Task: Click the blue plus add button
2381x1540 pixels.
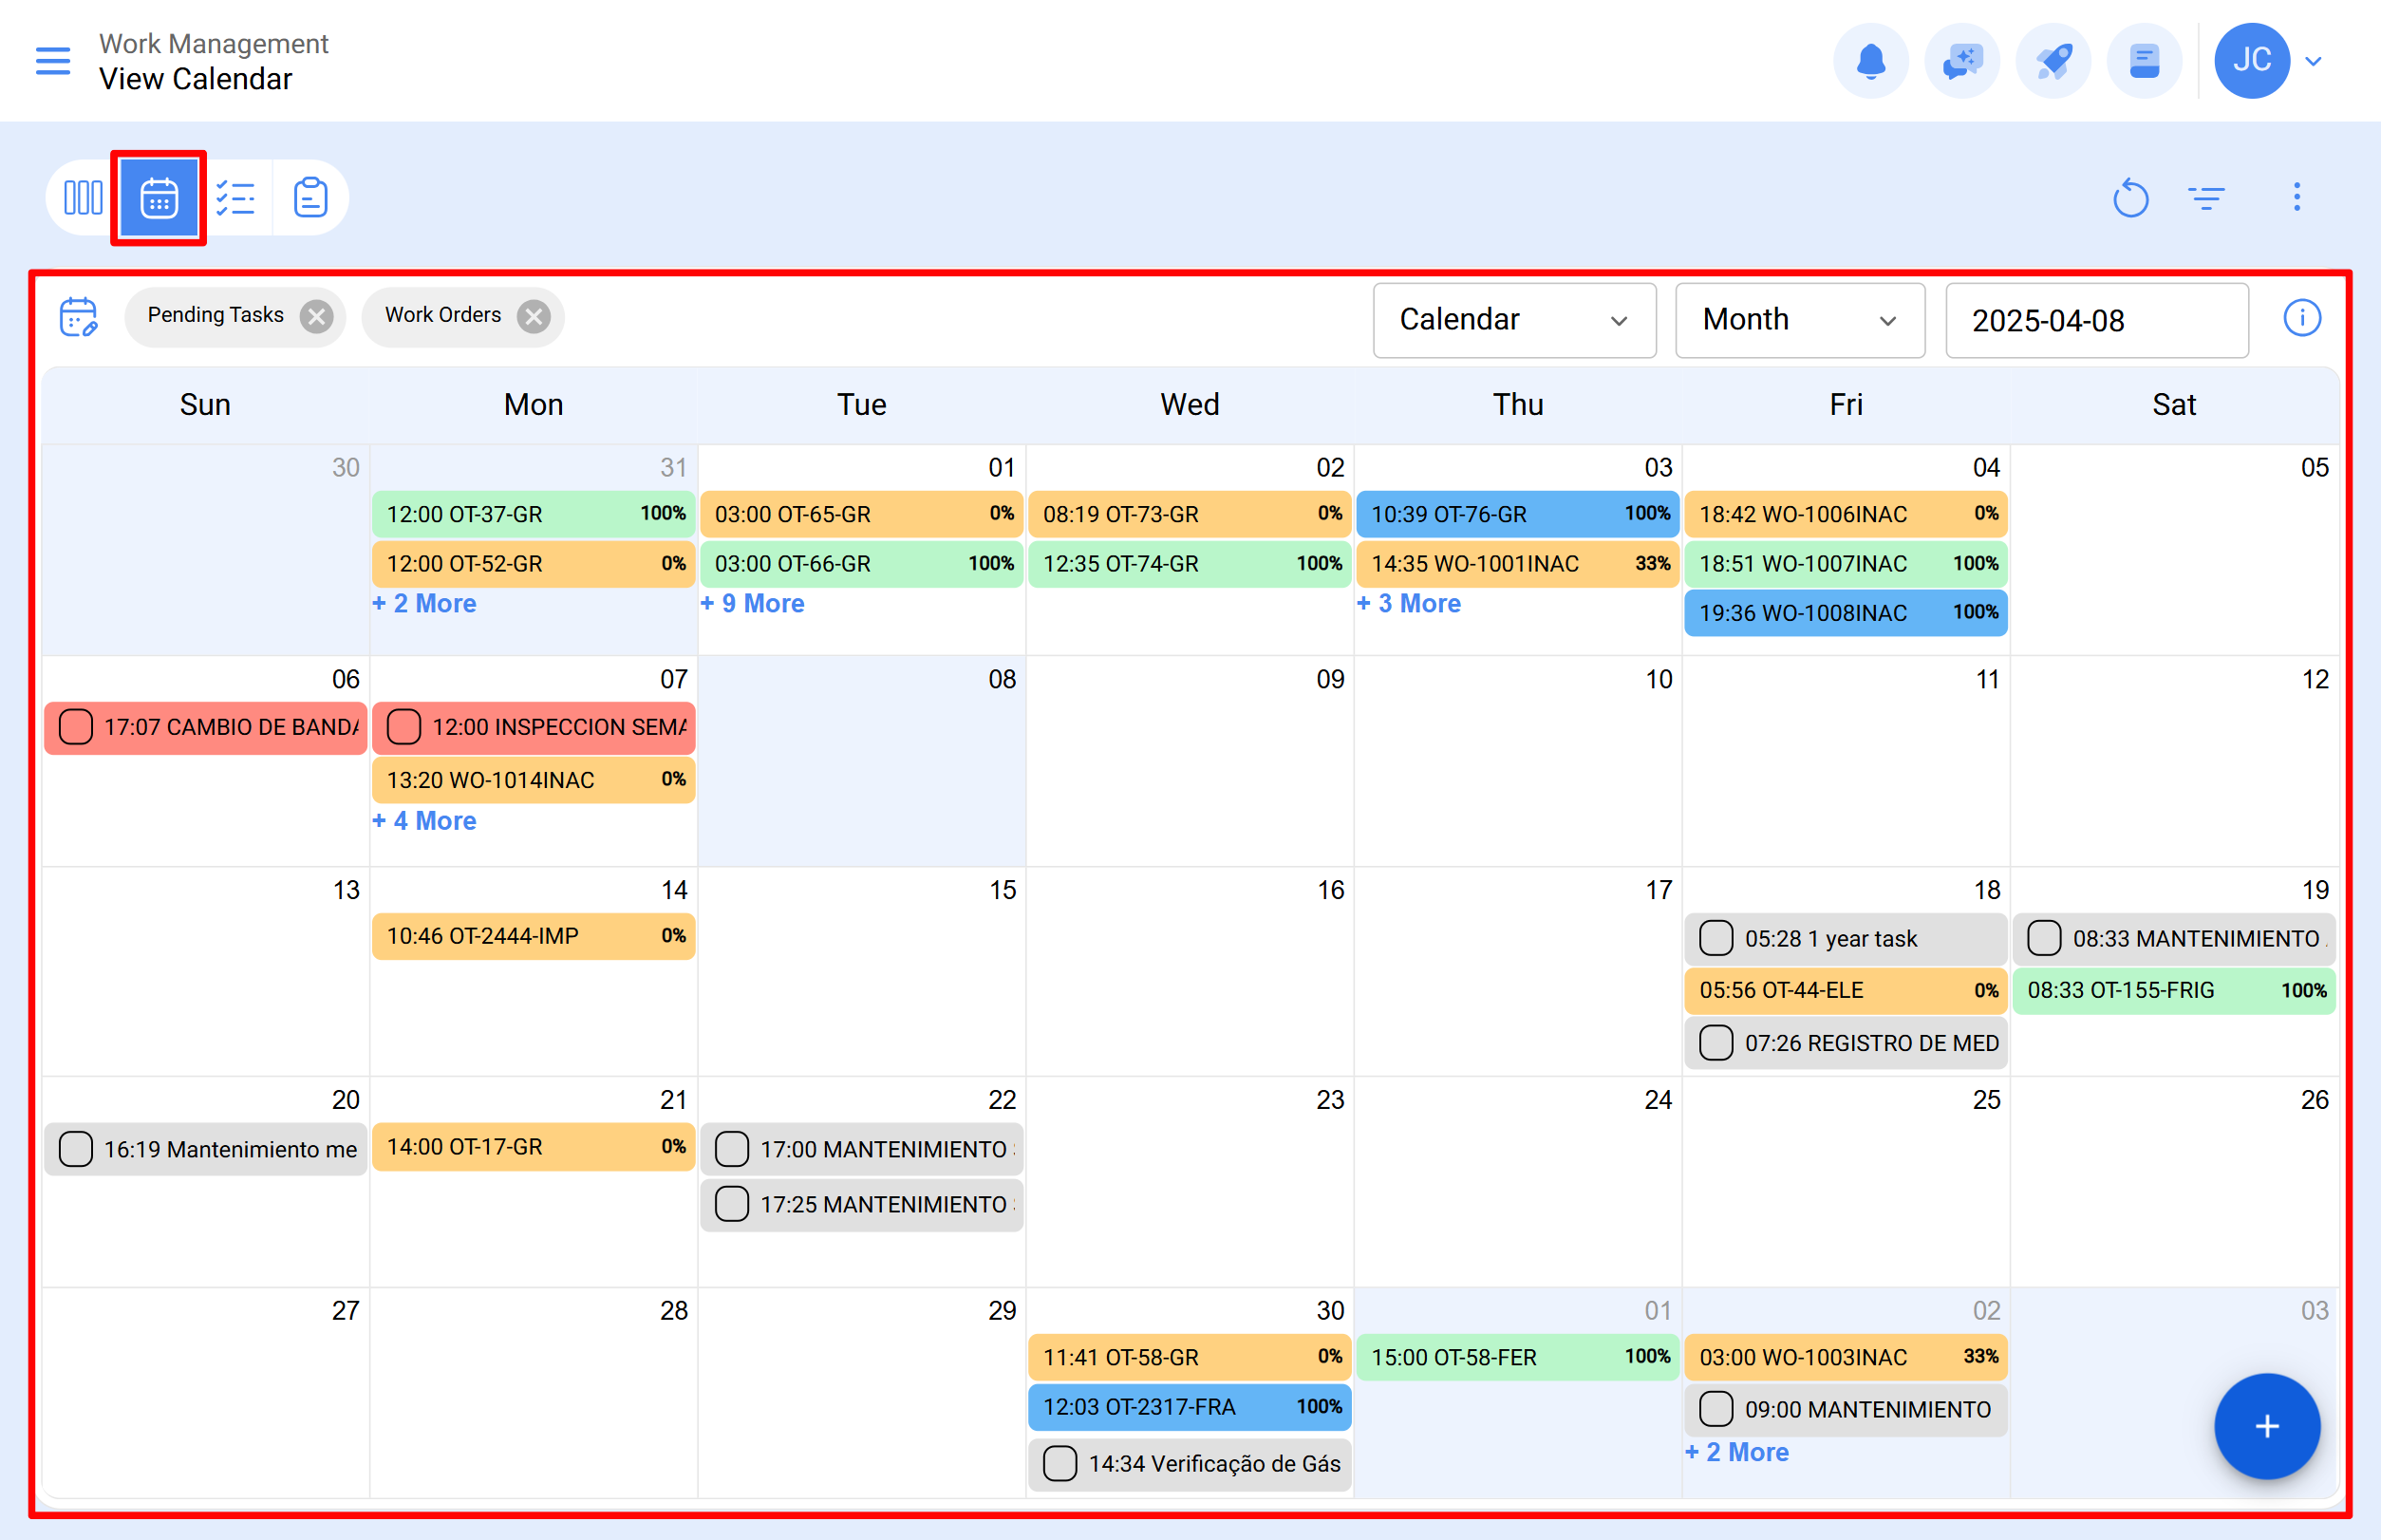Action: (2266, 1426)
